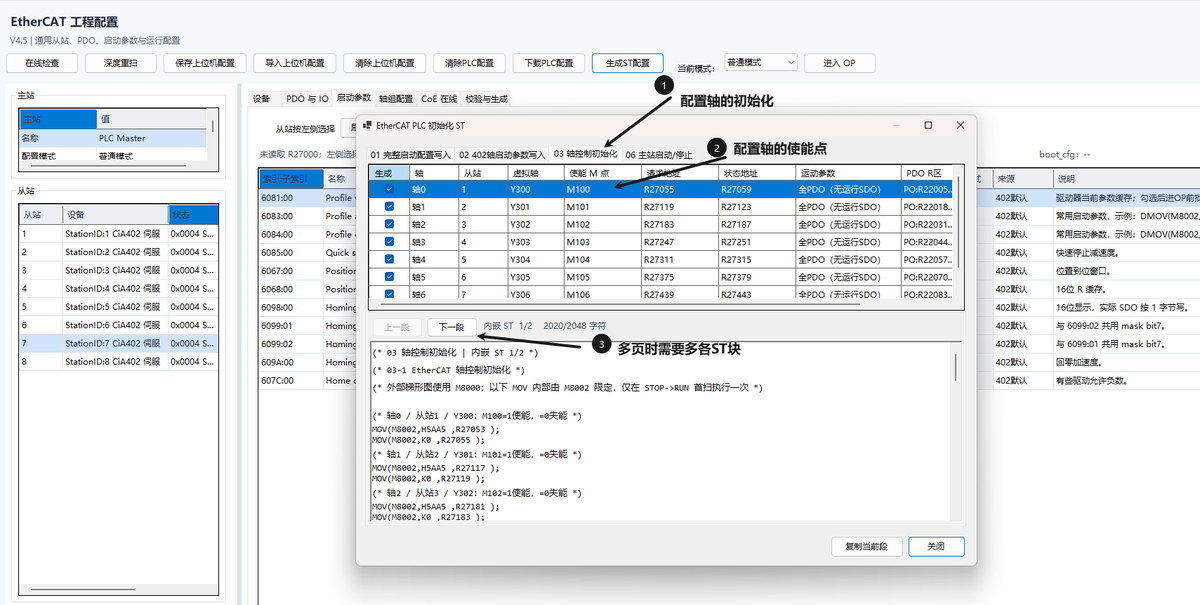The width and height of the screenshot is (1200, 605).
Task: Click the R27183 cell for 轴2
Action: click(678, 225)
